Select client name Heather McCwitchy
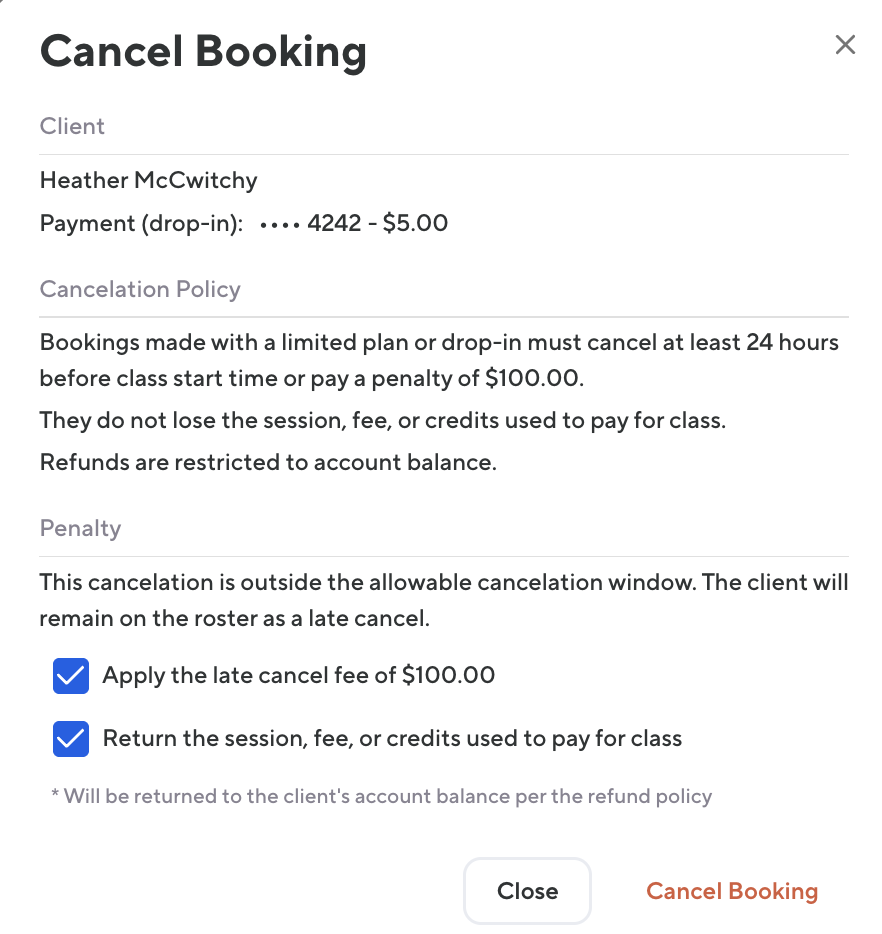The width and height of the screenshot is (882, 934). [x=148, y=181]
